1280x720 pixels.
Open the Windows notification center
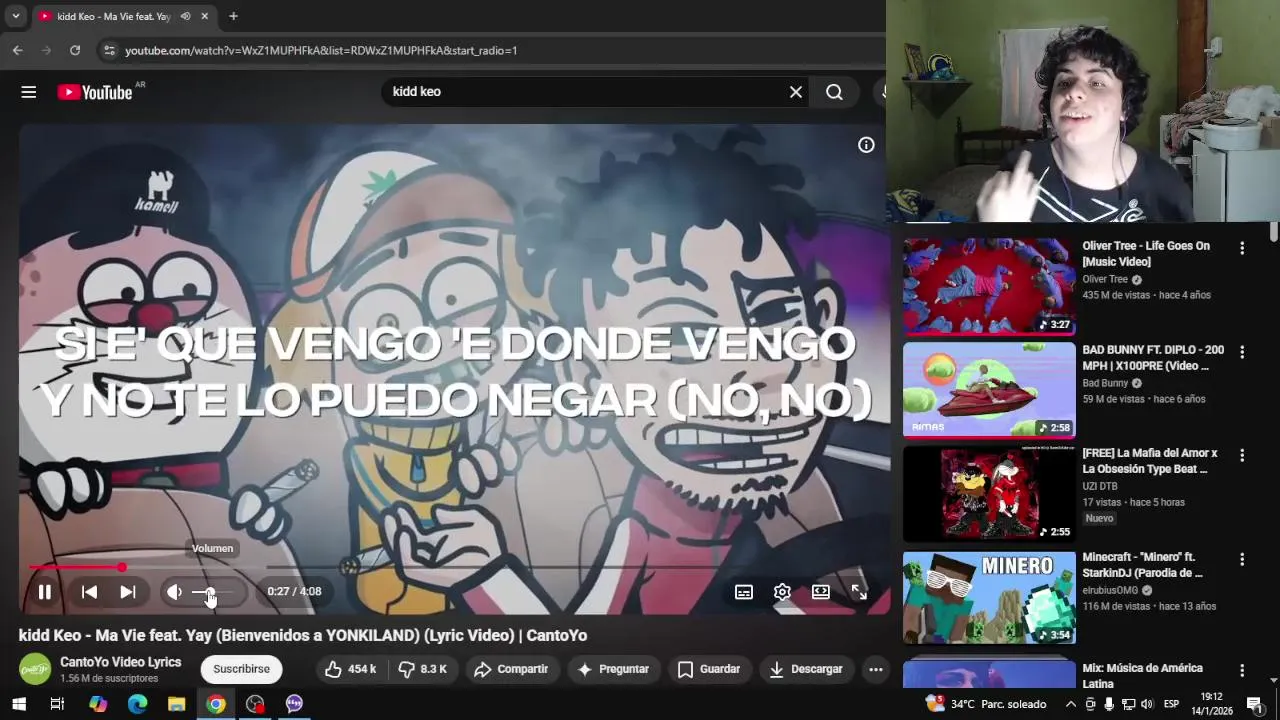(1254, 704)
